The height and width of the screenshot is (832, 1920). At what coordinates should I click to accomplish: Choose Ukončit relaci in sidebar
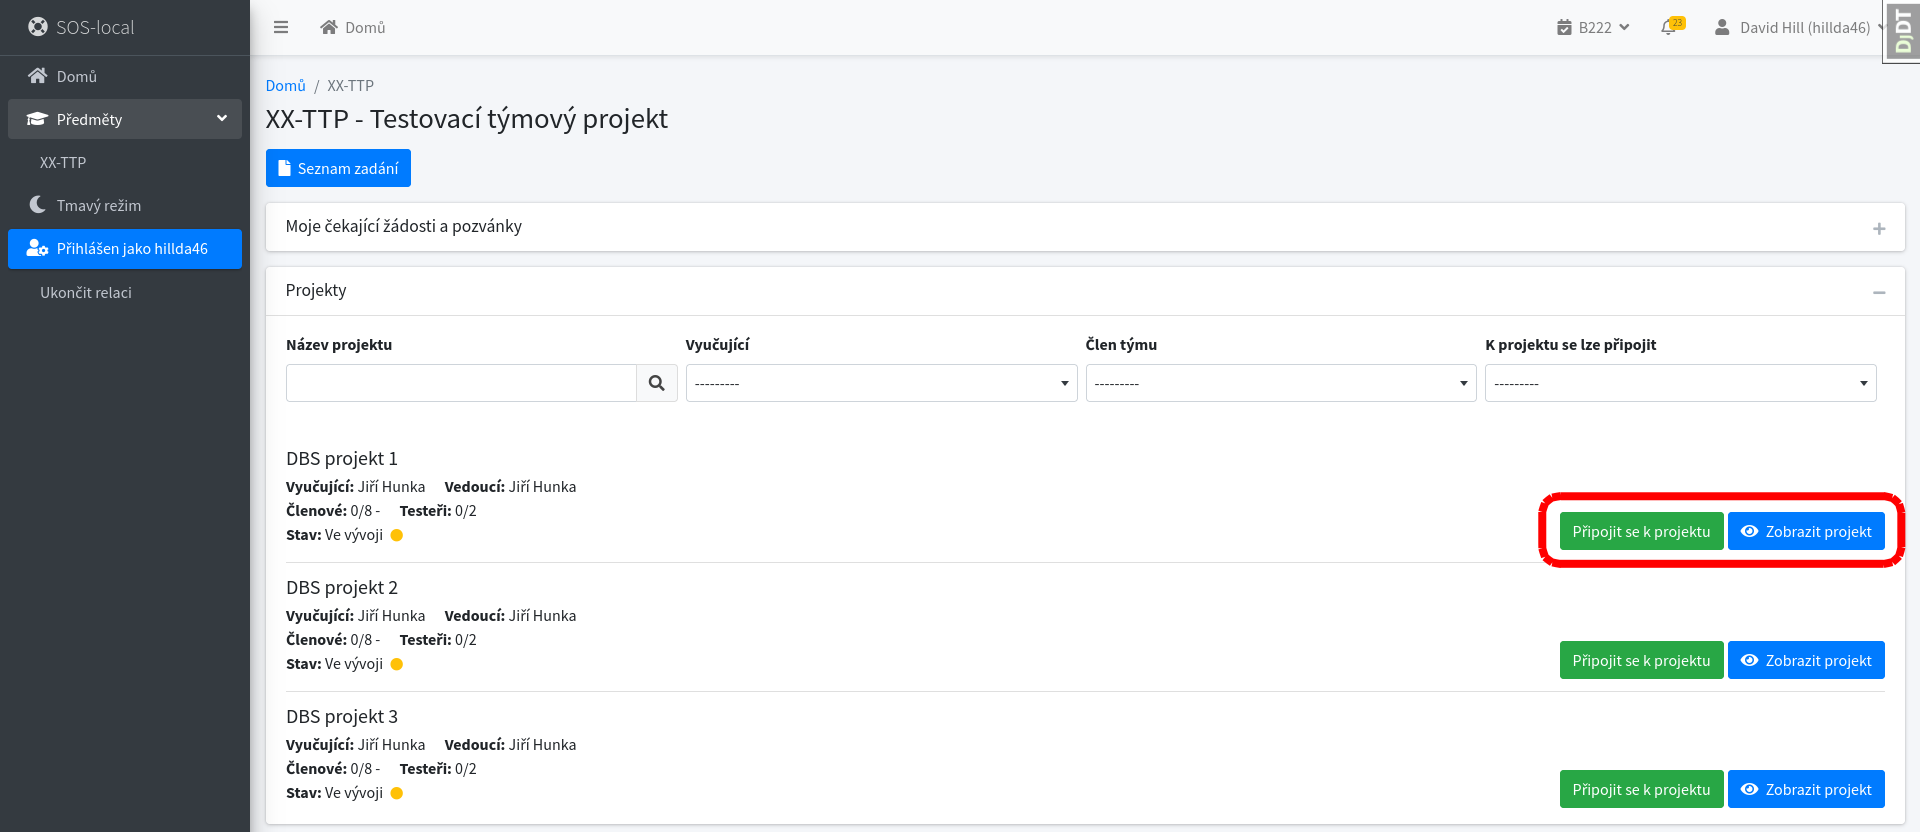pos(125,292)
